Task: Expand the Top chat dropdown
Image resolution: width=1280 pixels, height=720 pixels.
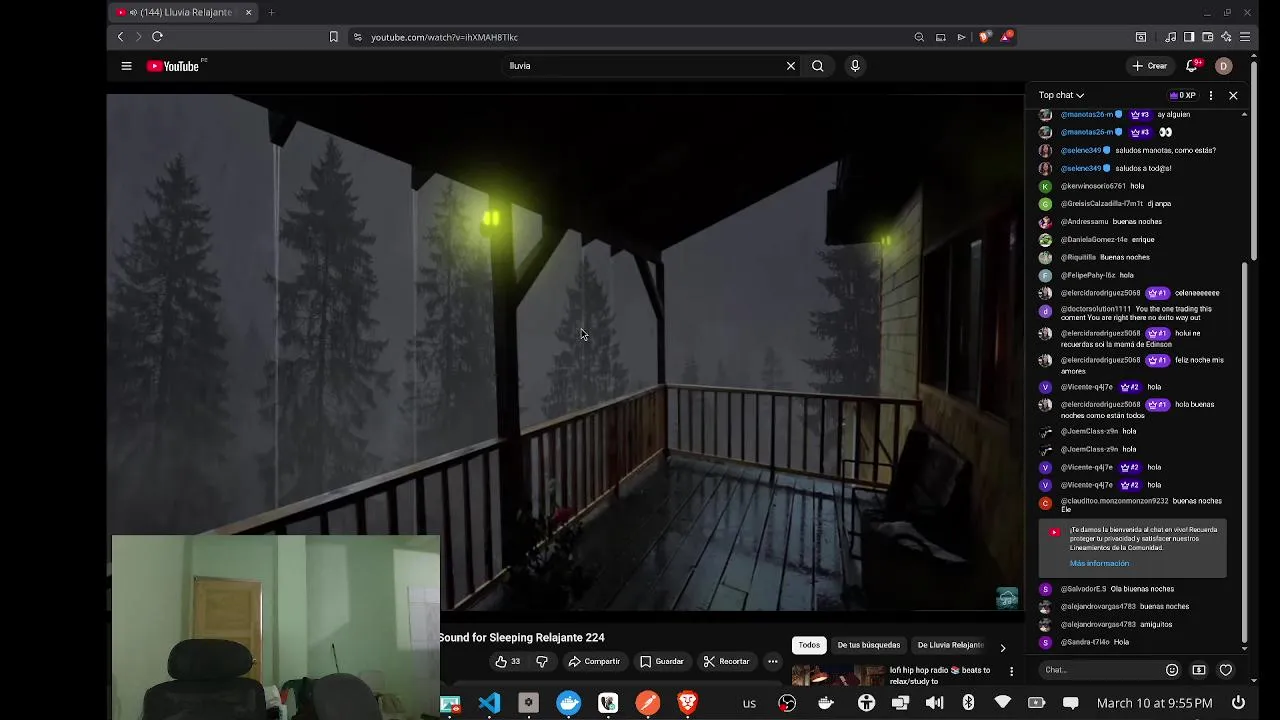Action: [x=1061, y=95]
